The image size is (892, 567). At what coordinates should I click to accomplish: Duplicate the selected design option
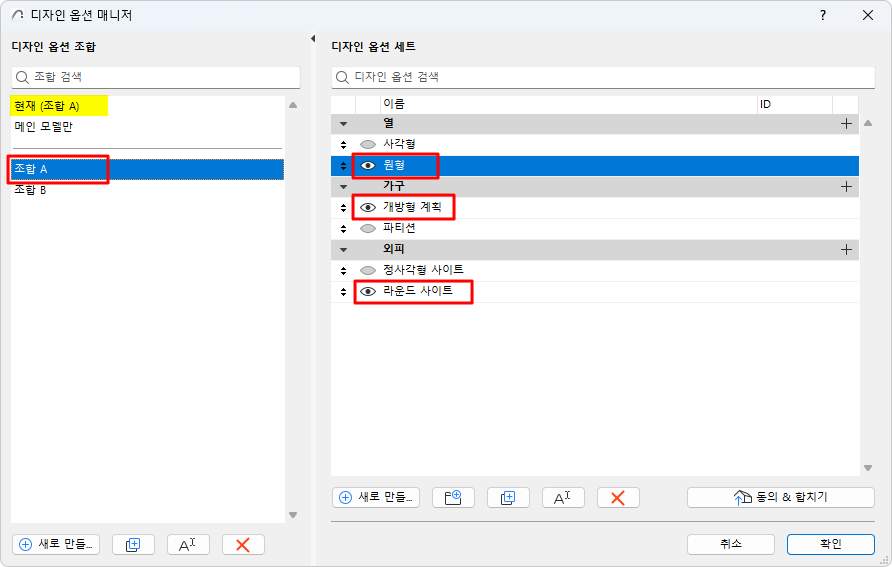508,498
